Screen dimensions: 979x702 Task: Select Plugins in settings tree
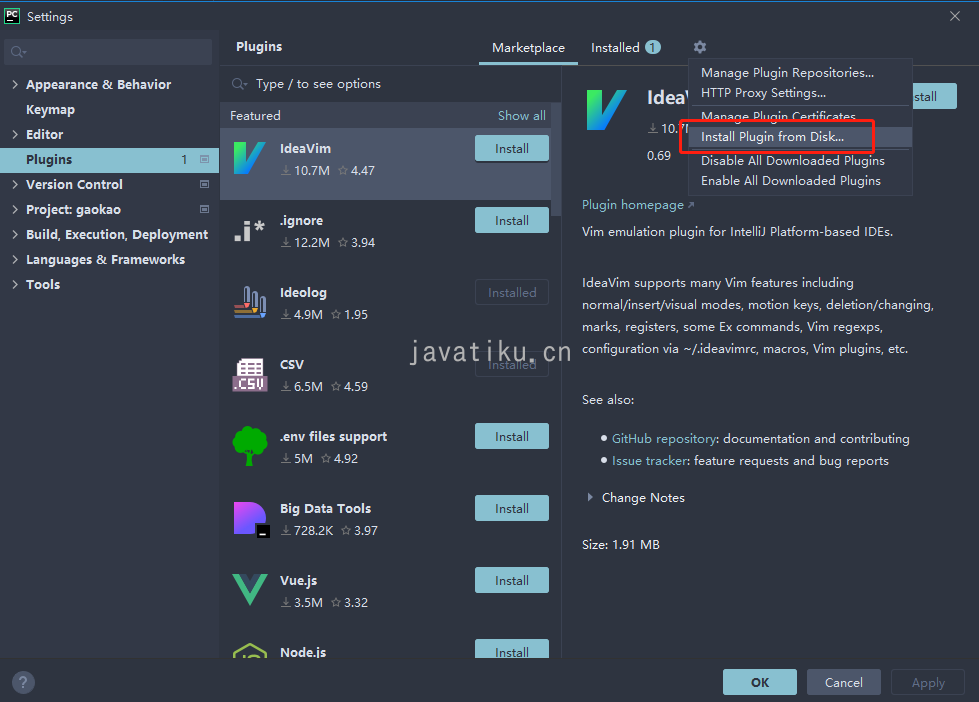[109, 159]
